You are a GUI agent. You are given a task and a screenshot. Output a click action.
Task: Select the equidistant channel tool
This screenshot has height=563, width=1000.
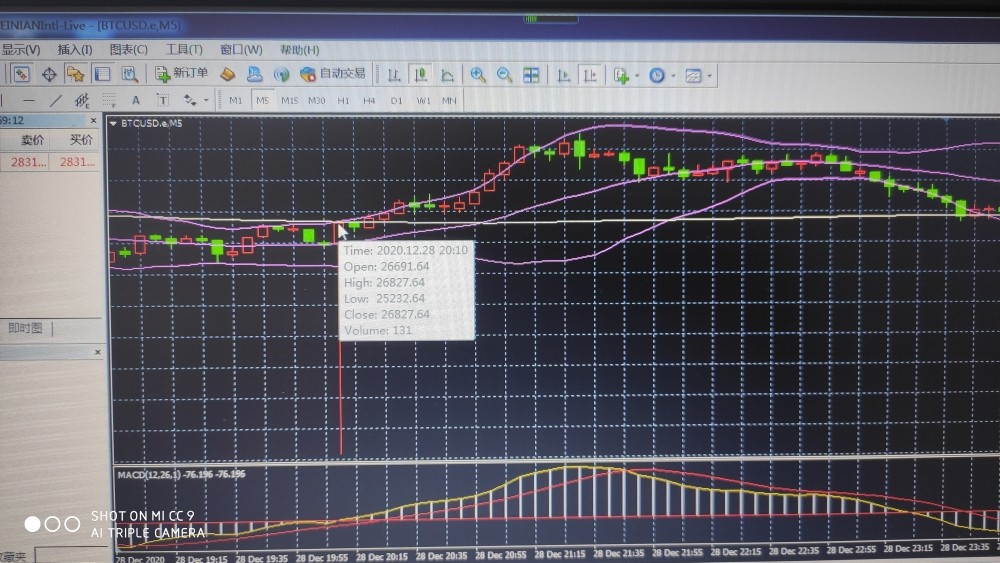pyautogui.click(x=82, y=100)
